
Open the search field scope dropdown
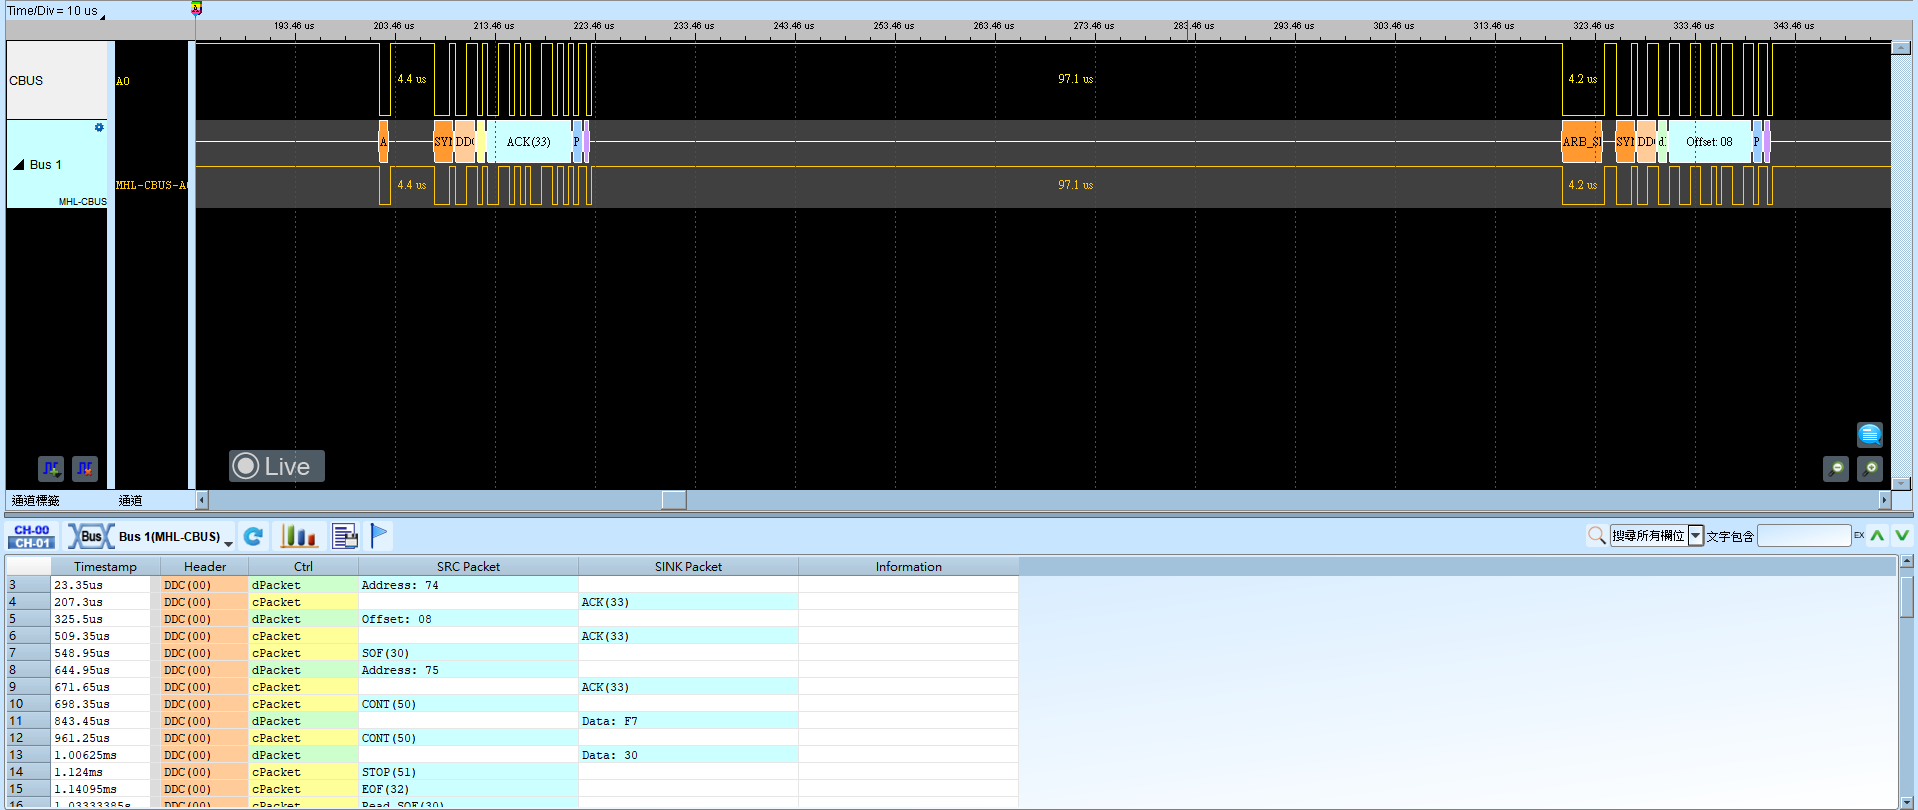pyautogui.click(x=1696, y=536)
